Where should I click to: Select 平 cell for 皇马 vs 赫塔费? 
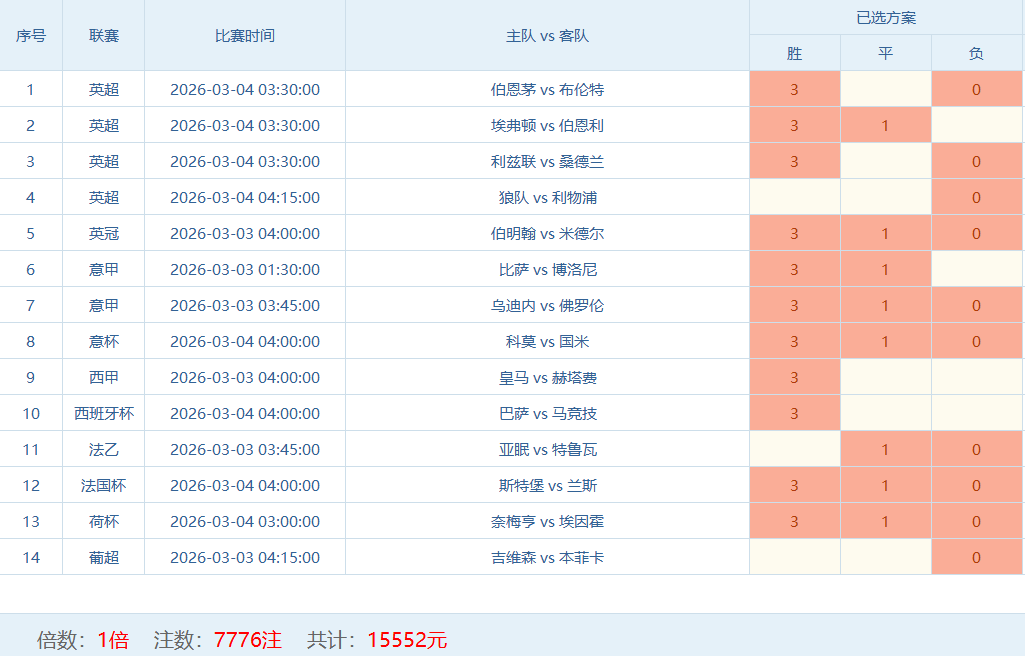(885, 378)
